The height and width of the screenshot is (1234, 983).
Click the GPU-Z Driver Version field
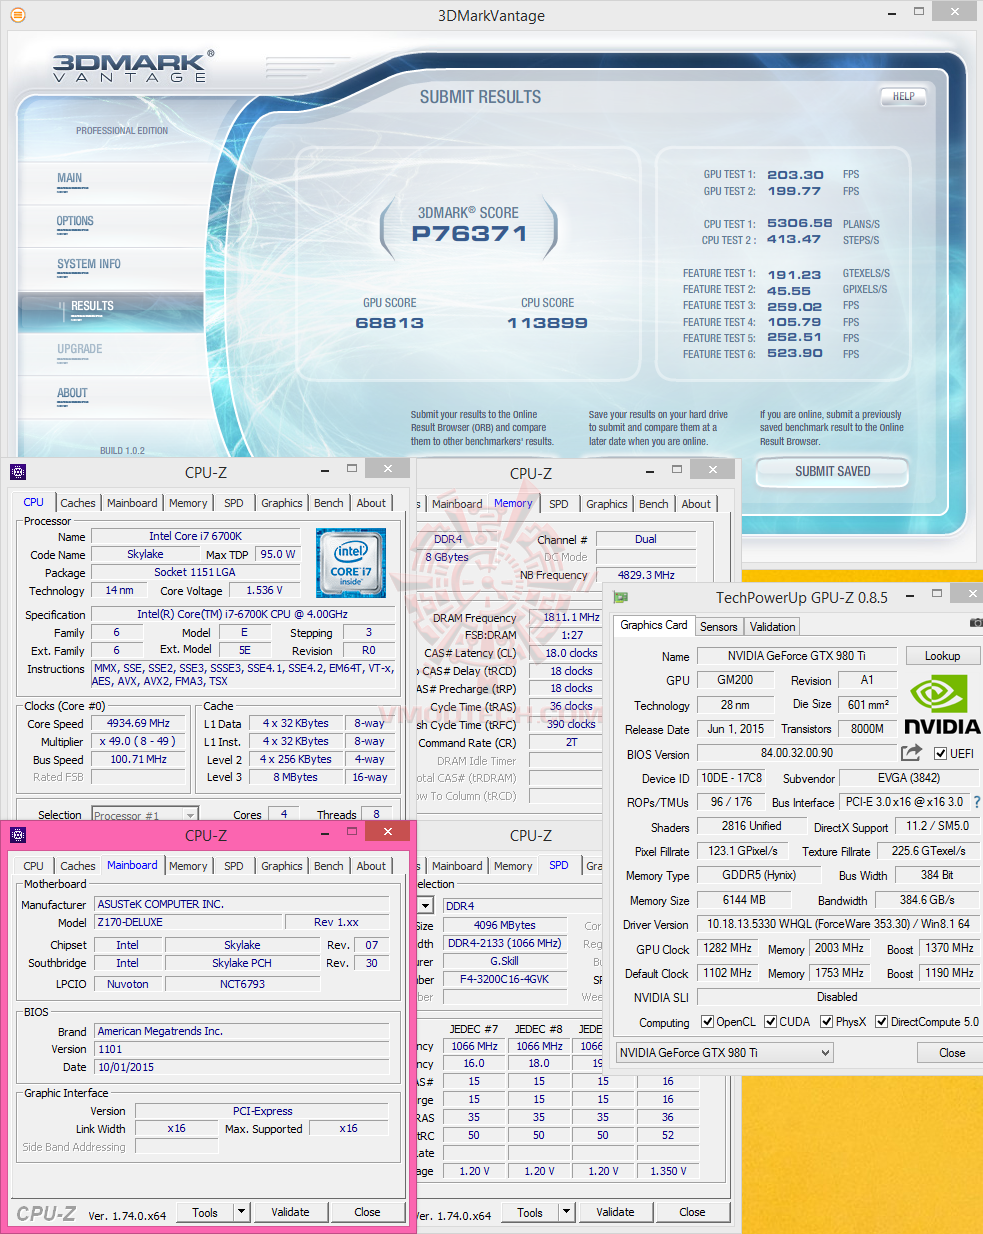point(838,924)
